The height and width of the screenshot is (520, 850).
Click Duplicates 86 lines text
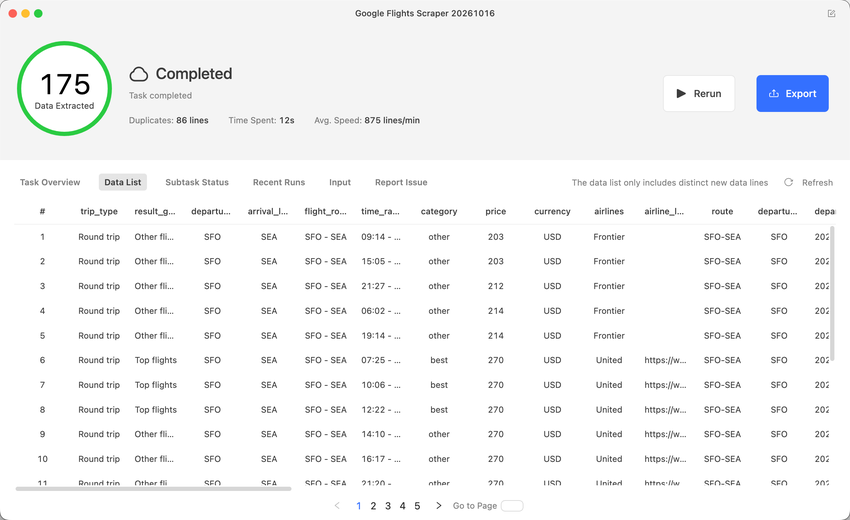point(169,120)
